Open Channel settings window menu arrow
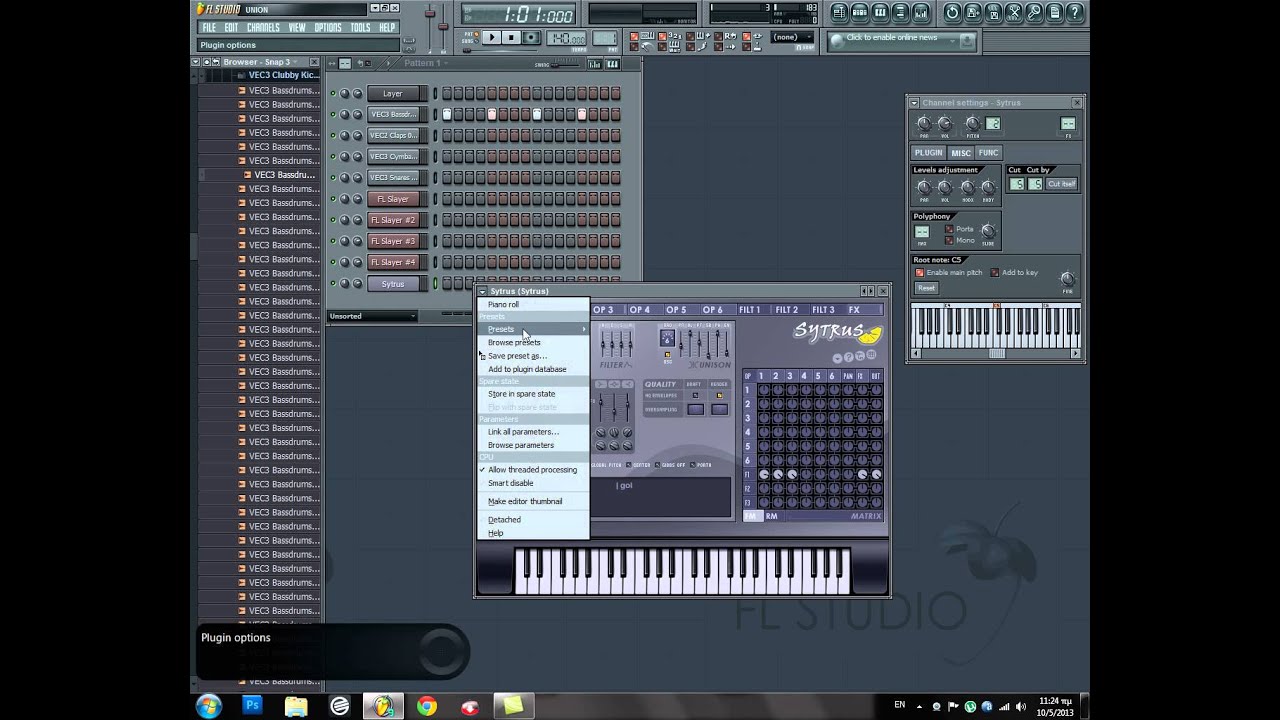This screenshot has width=1280, height=720. coord(914,103)
